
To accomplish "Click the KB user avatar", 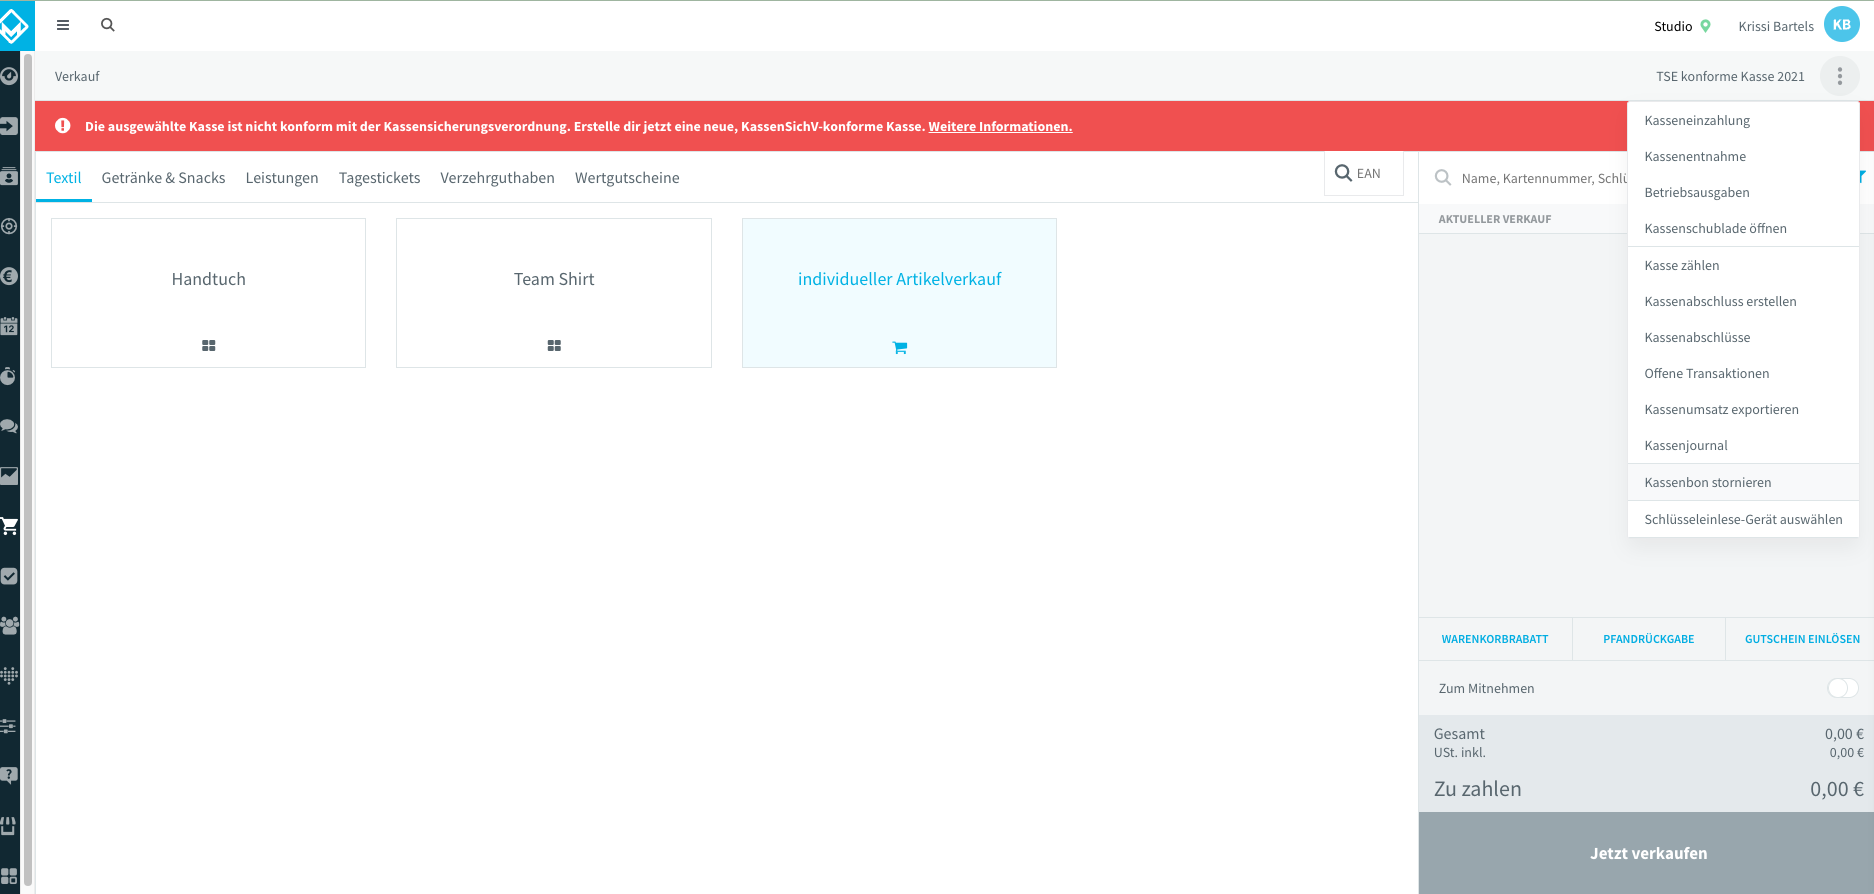I will (x=1841, y=25).
